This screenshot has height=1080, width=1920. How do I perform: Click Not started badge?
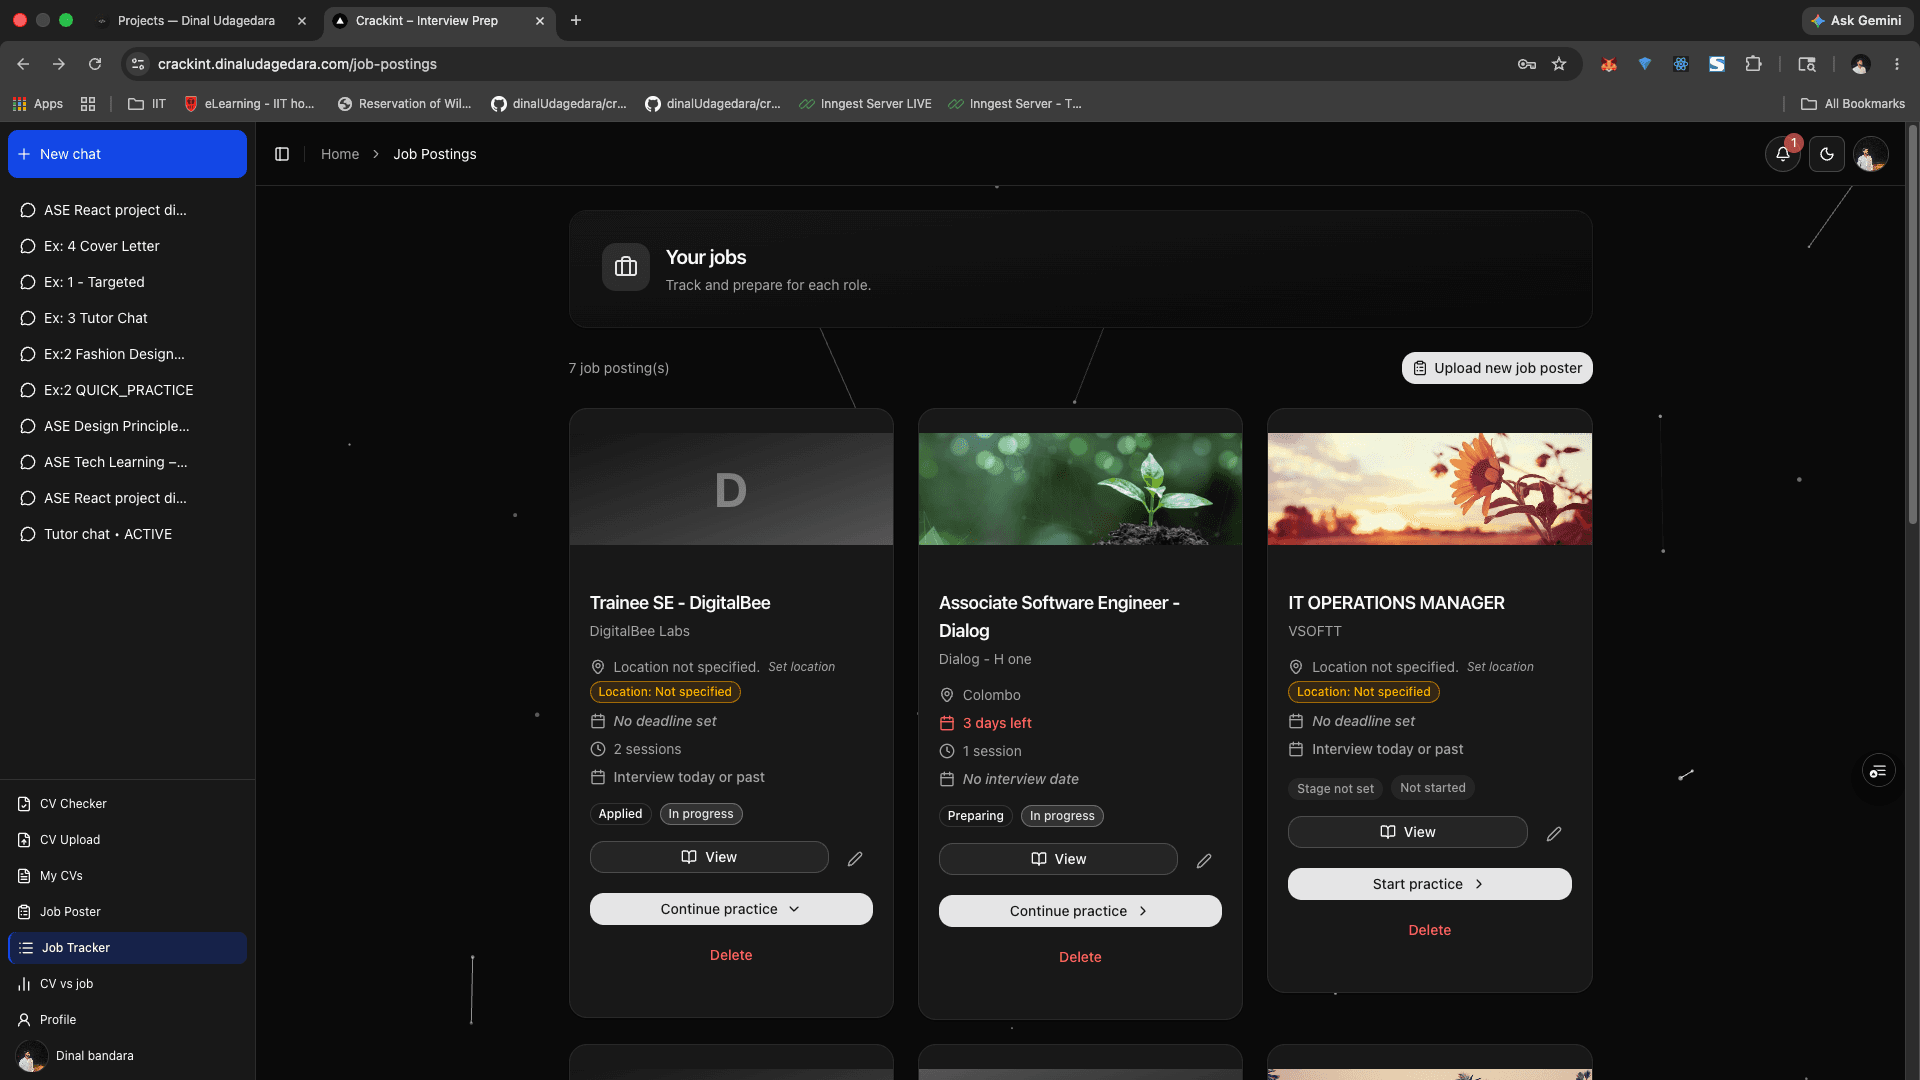[1432, 788]
